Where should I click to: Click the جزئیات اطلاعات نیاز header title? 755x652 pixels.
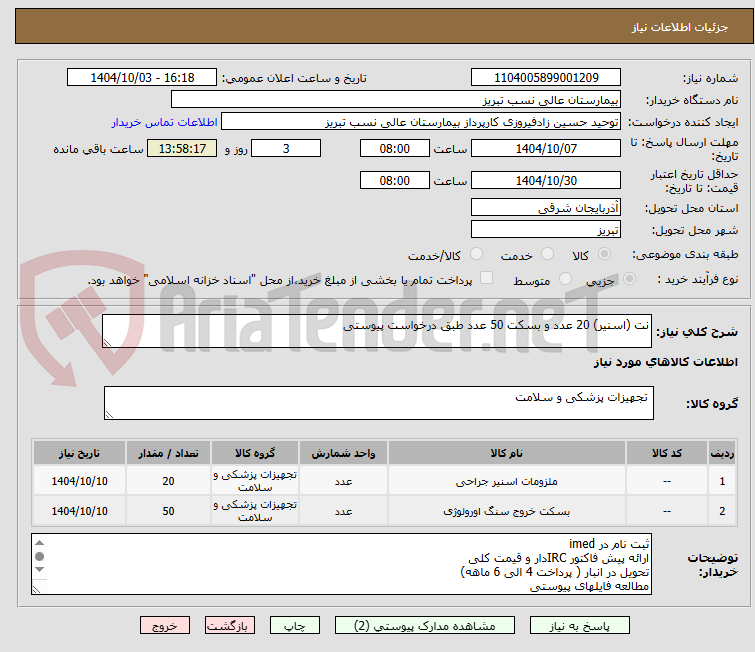tap(680, 27)
